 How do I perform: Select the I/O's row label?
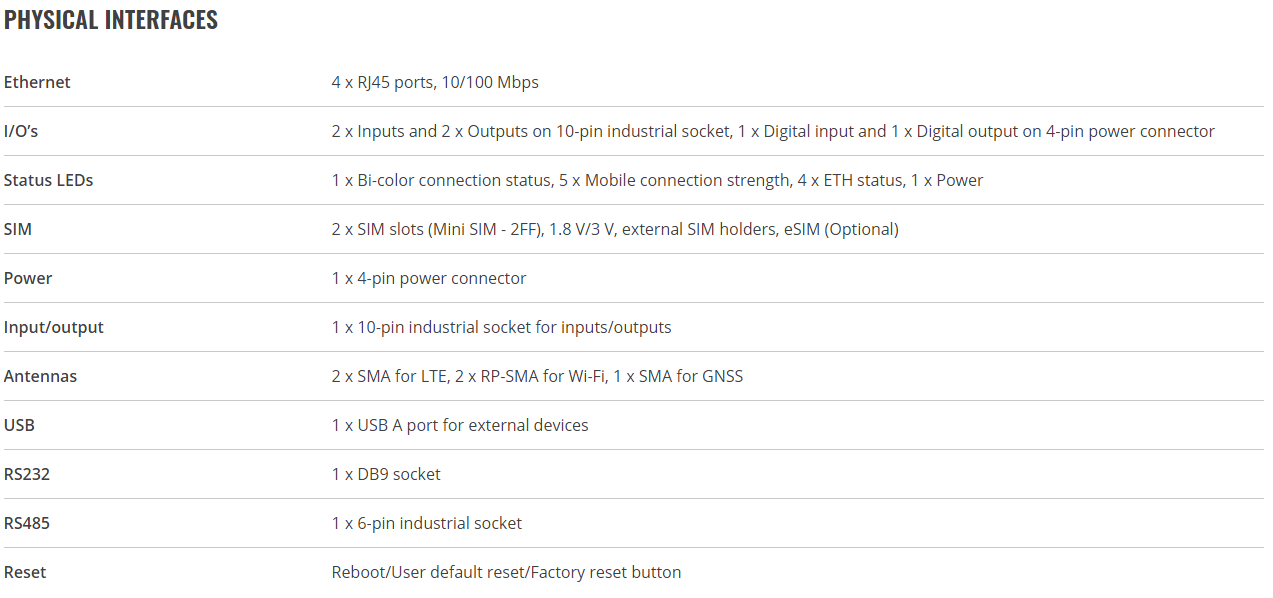tap(21, 131)
